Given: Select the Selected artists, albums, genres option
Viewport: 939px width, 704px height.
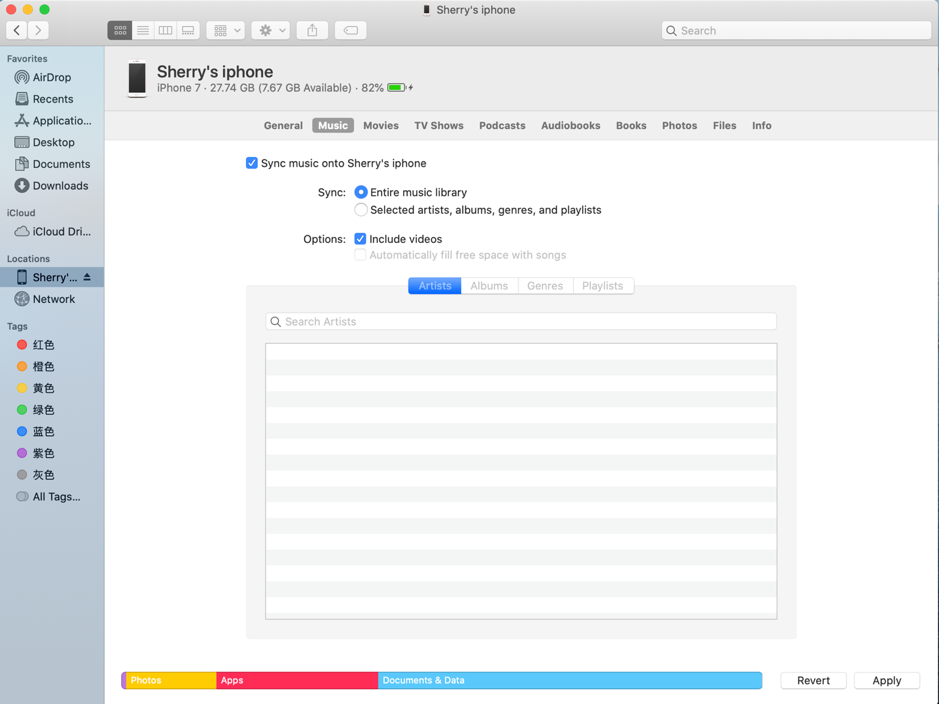Looking at the screenshot, I should click(x=361, y=210).
